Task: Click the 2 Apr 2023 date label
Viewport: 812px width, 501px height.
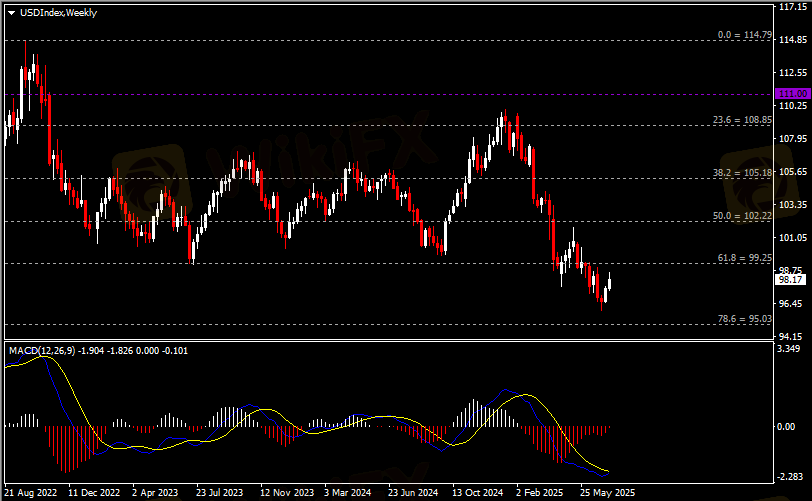Action: (155, 492)
